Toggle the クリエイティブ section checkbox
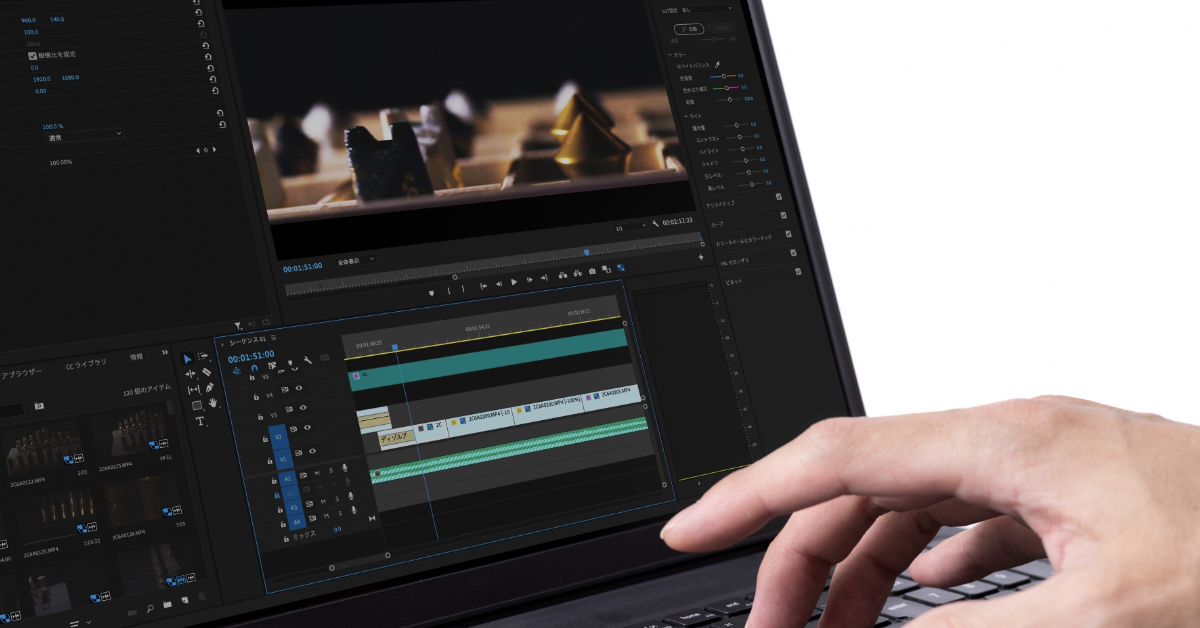The width and height of the screenshot is (1200, 628). click(778, 196)
